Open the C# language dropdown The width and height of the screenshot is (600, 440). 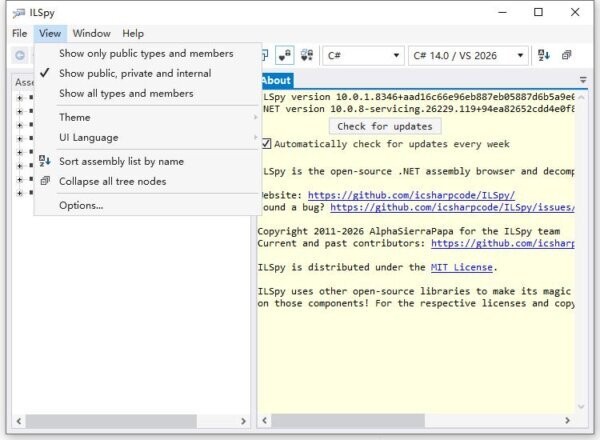click(x=363, y=56)
